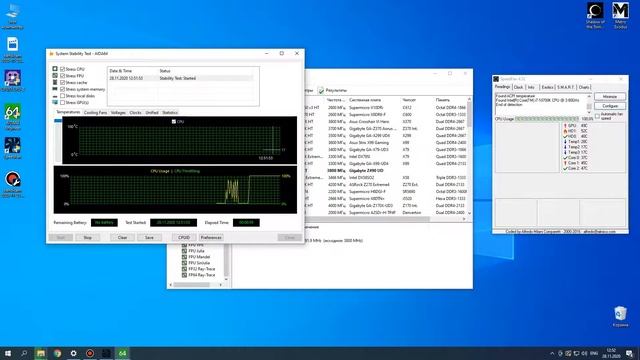Image resolution: width=640 pixels, height=360 pixels.
Task: Click the Core 0 checkmark icon in SpeedFan
Action: click(565, 158)
